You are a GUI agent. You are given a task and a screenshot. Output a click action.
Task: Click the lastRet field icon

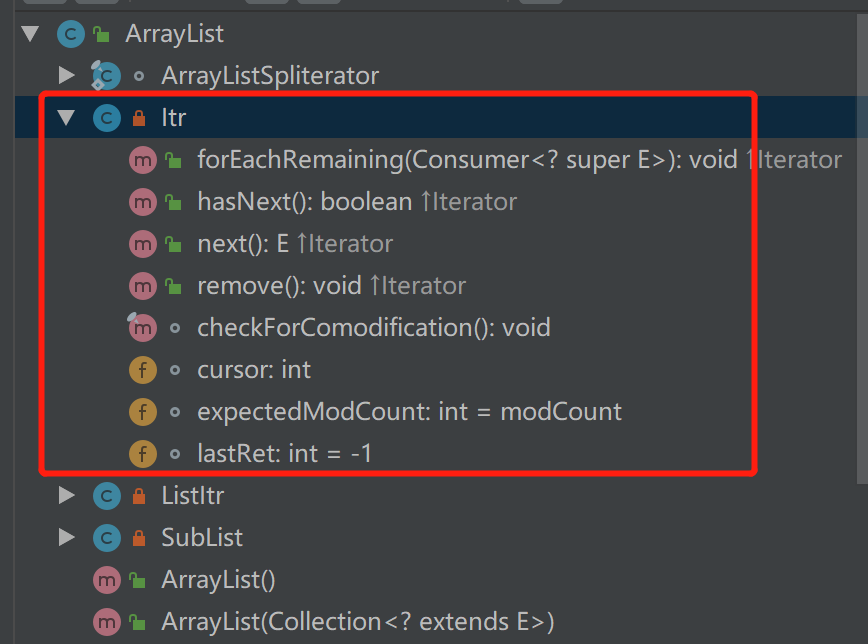143,454
